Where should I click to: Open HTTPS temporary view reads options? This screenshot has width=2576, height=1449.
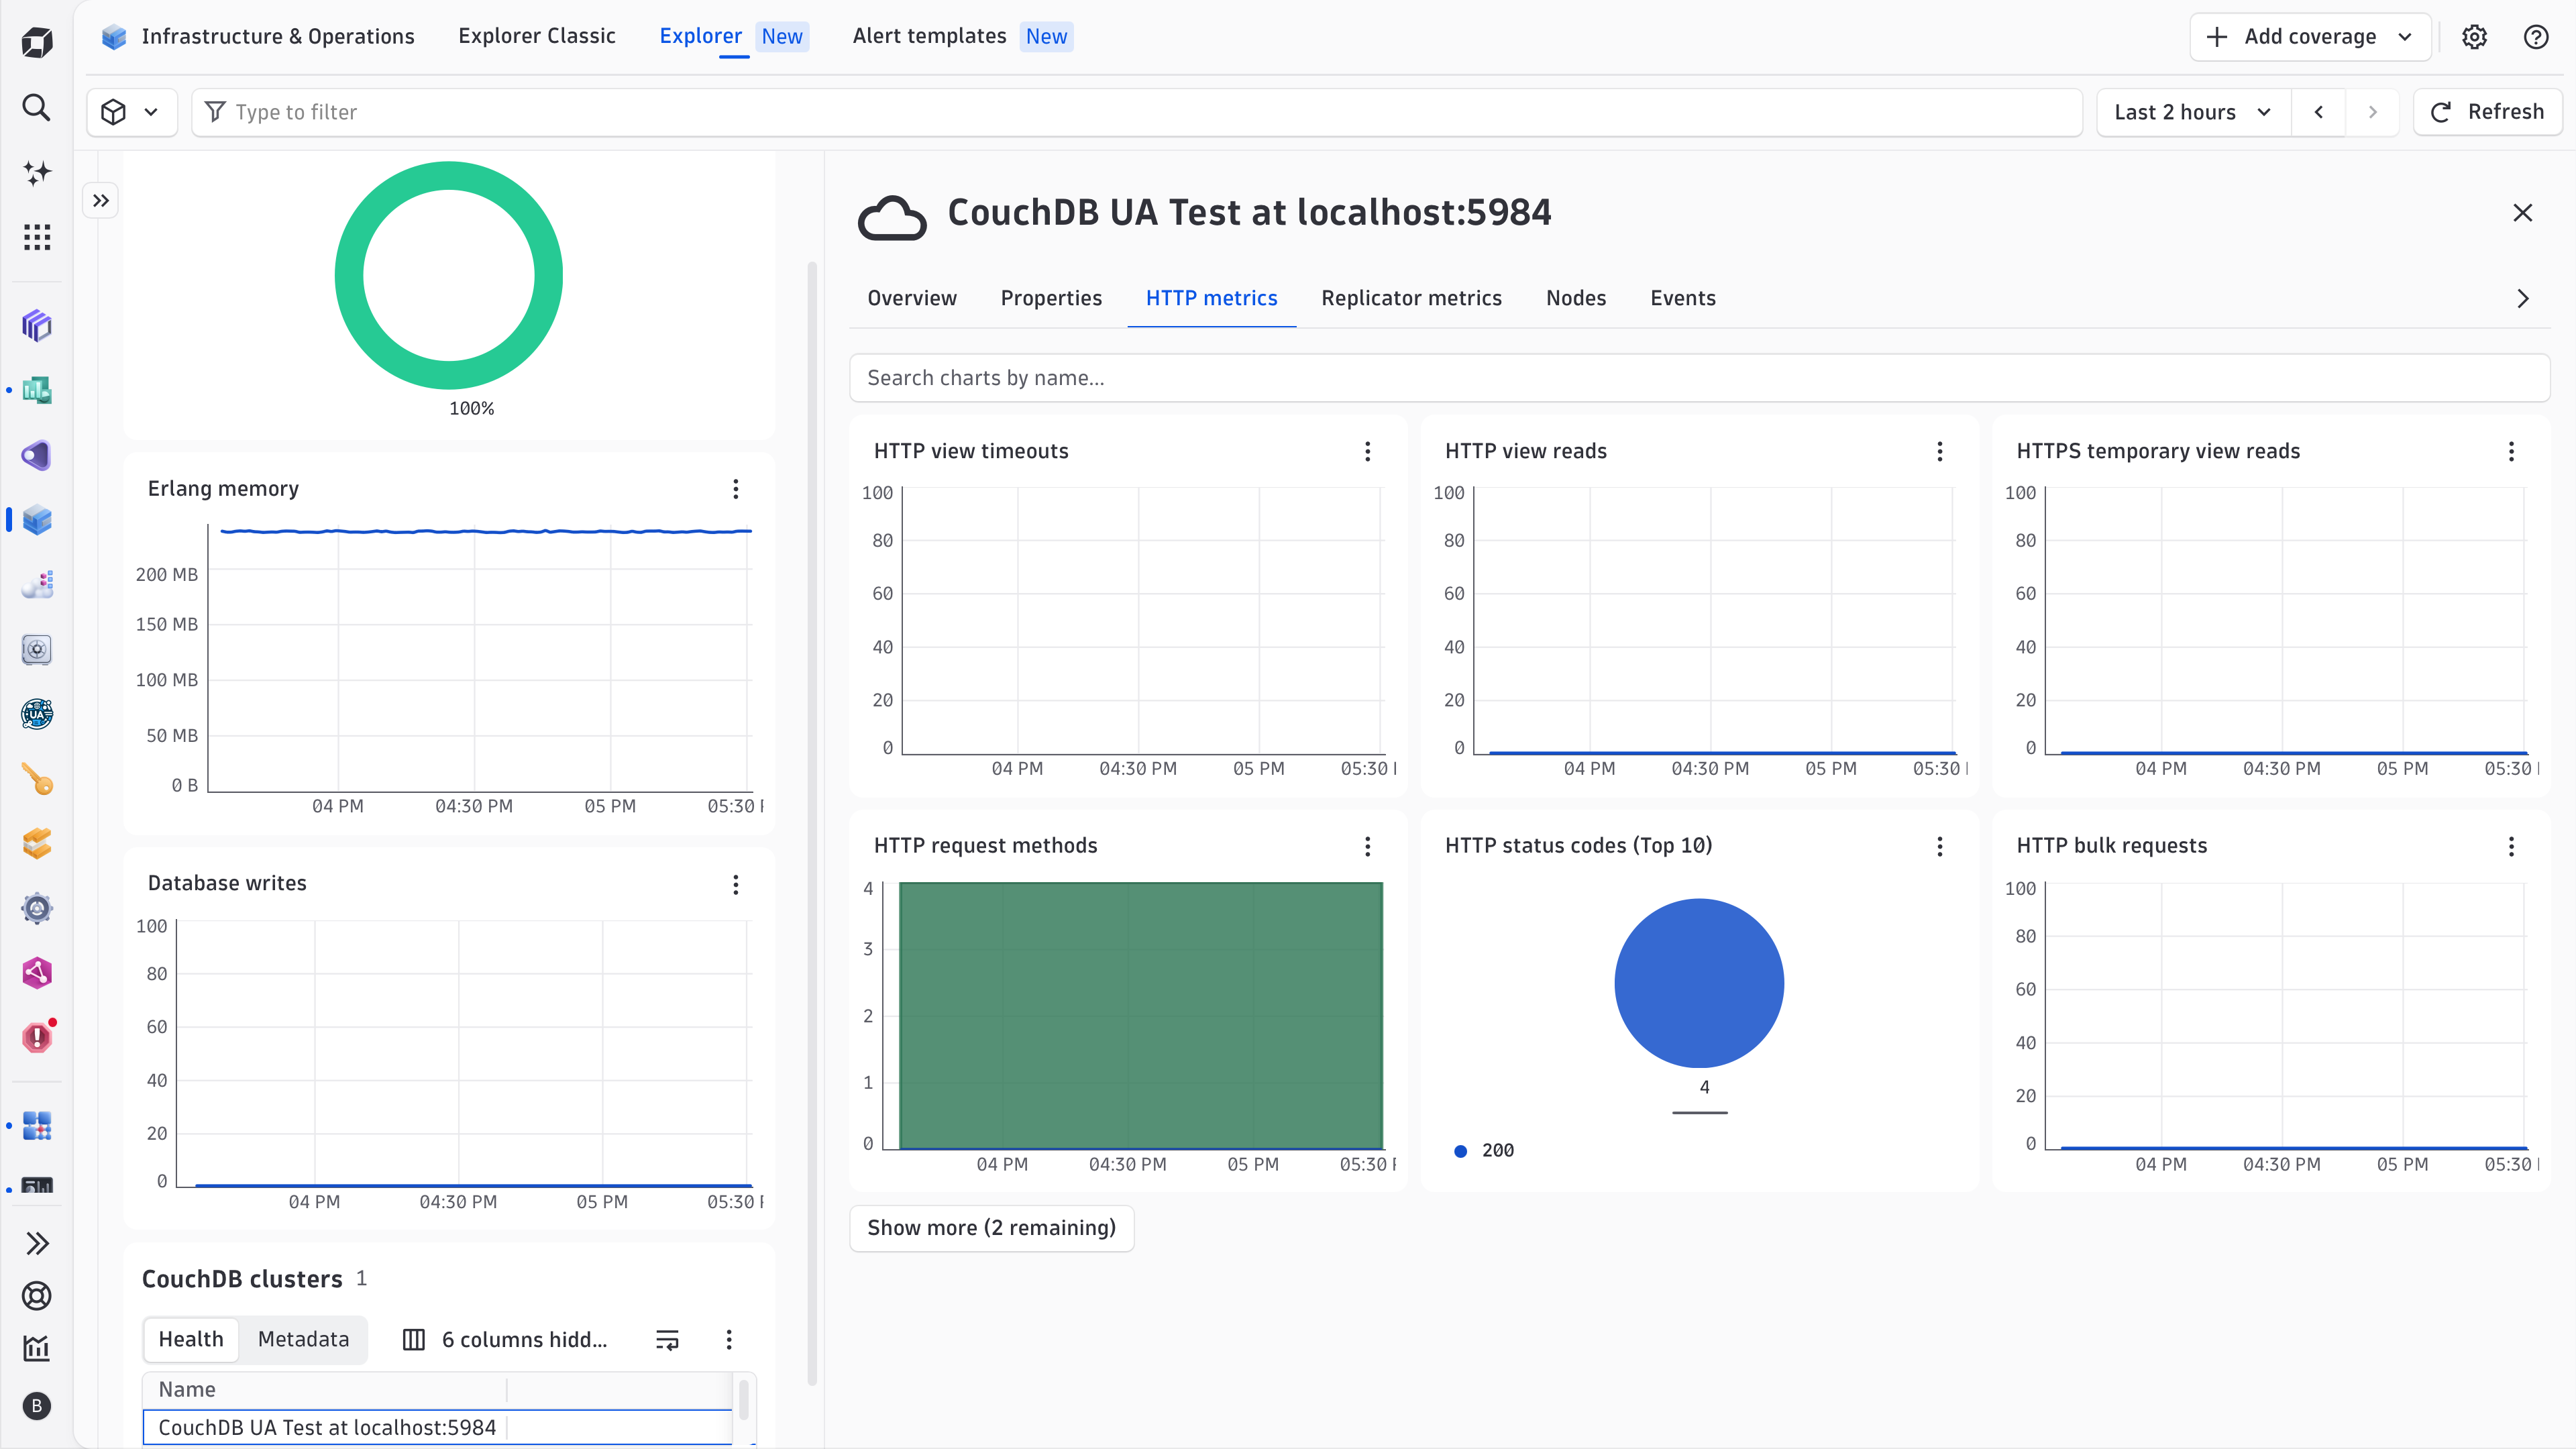tap(2511, 451)
